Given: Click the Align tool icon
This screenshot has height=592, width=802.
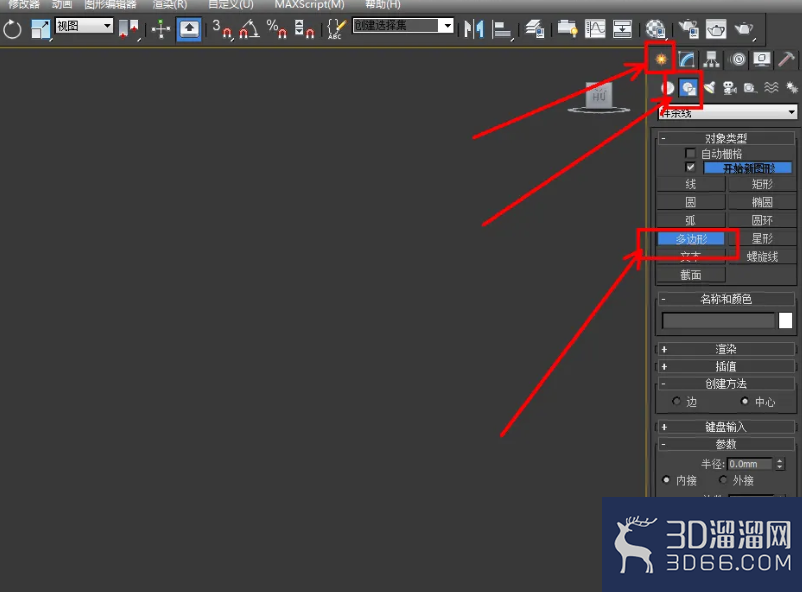Looking at the screenshot, I should click(502, 29).
